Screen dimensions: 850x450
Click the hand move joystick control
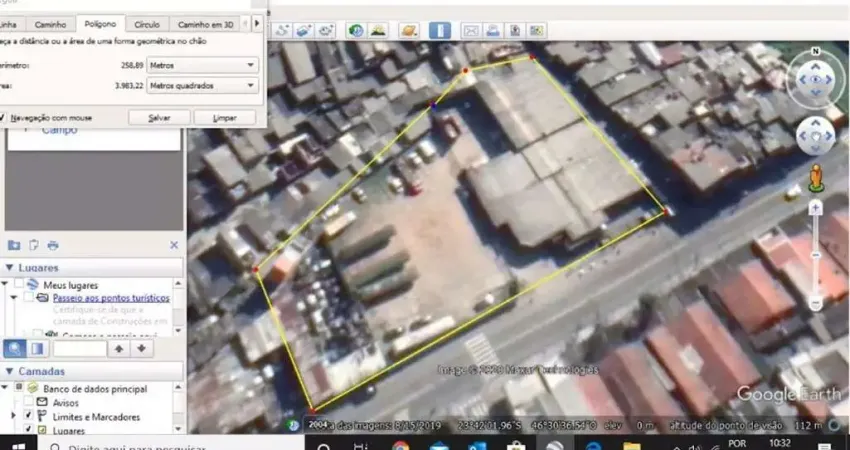pos(816,136)
